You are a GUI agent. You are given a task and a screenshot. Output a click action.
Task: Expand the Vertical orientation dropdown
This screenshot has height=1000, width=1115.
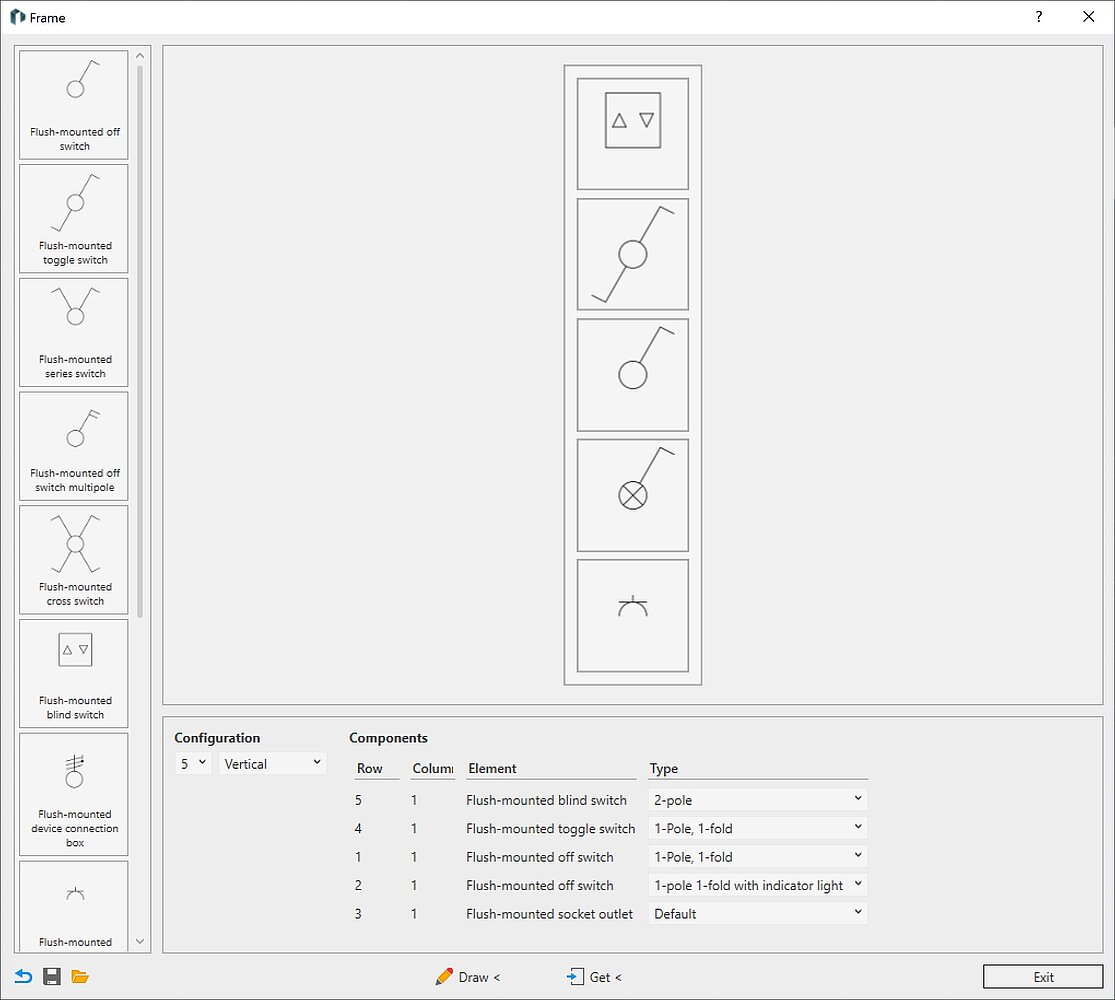(x=273, y=764)
